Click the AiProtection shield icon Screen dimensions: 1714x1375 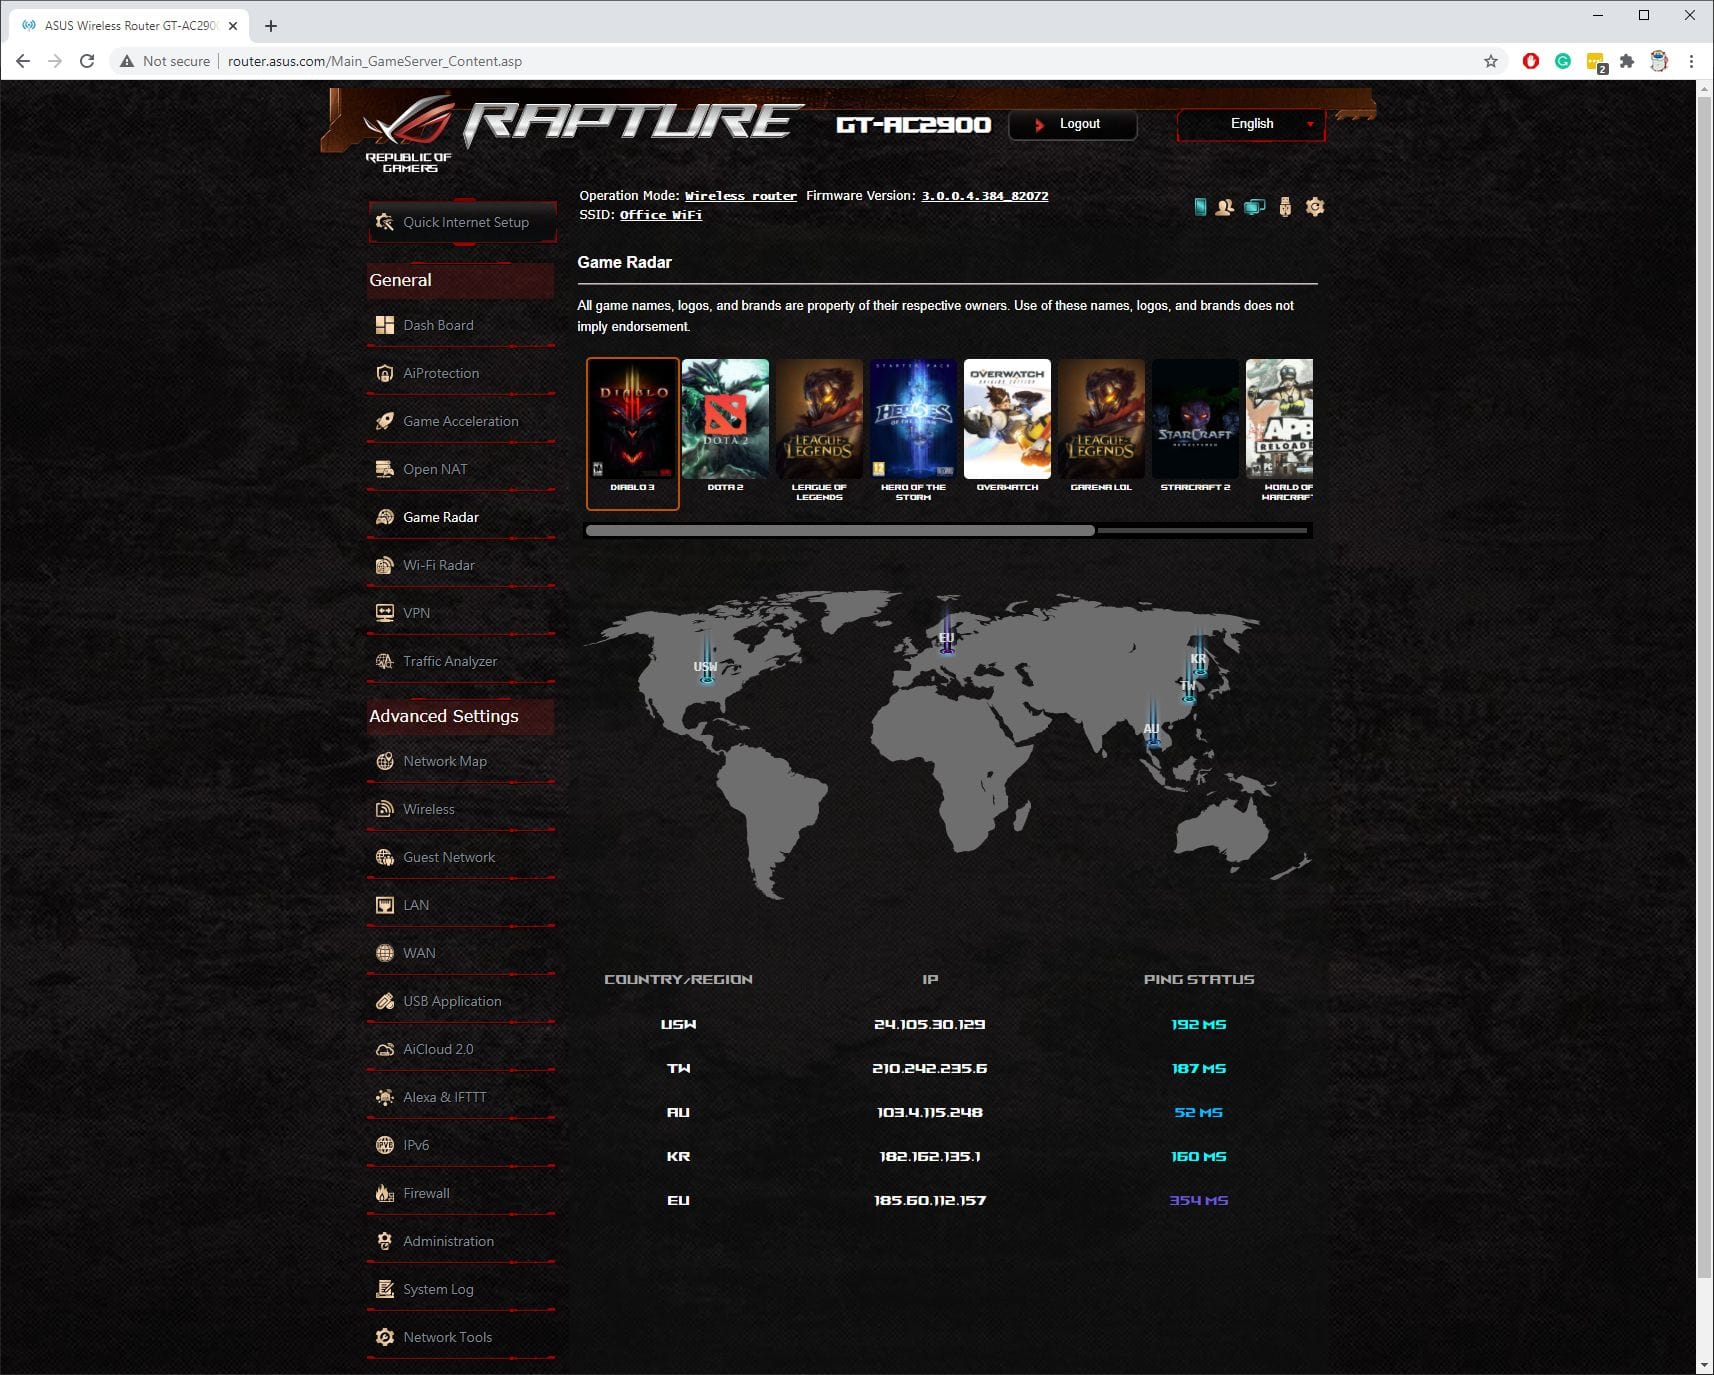[385, 373]
